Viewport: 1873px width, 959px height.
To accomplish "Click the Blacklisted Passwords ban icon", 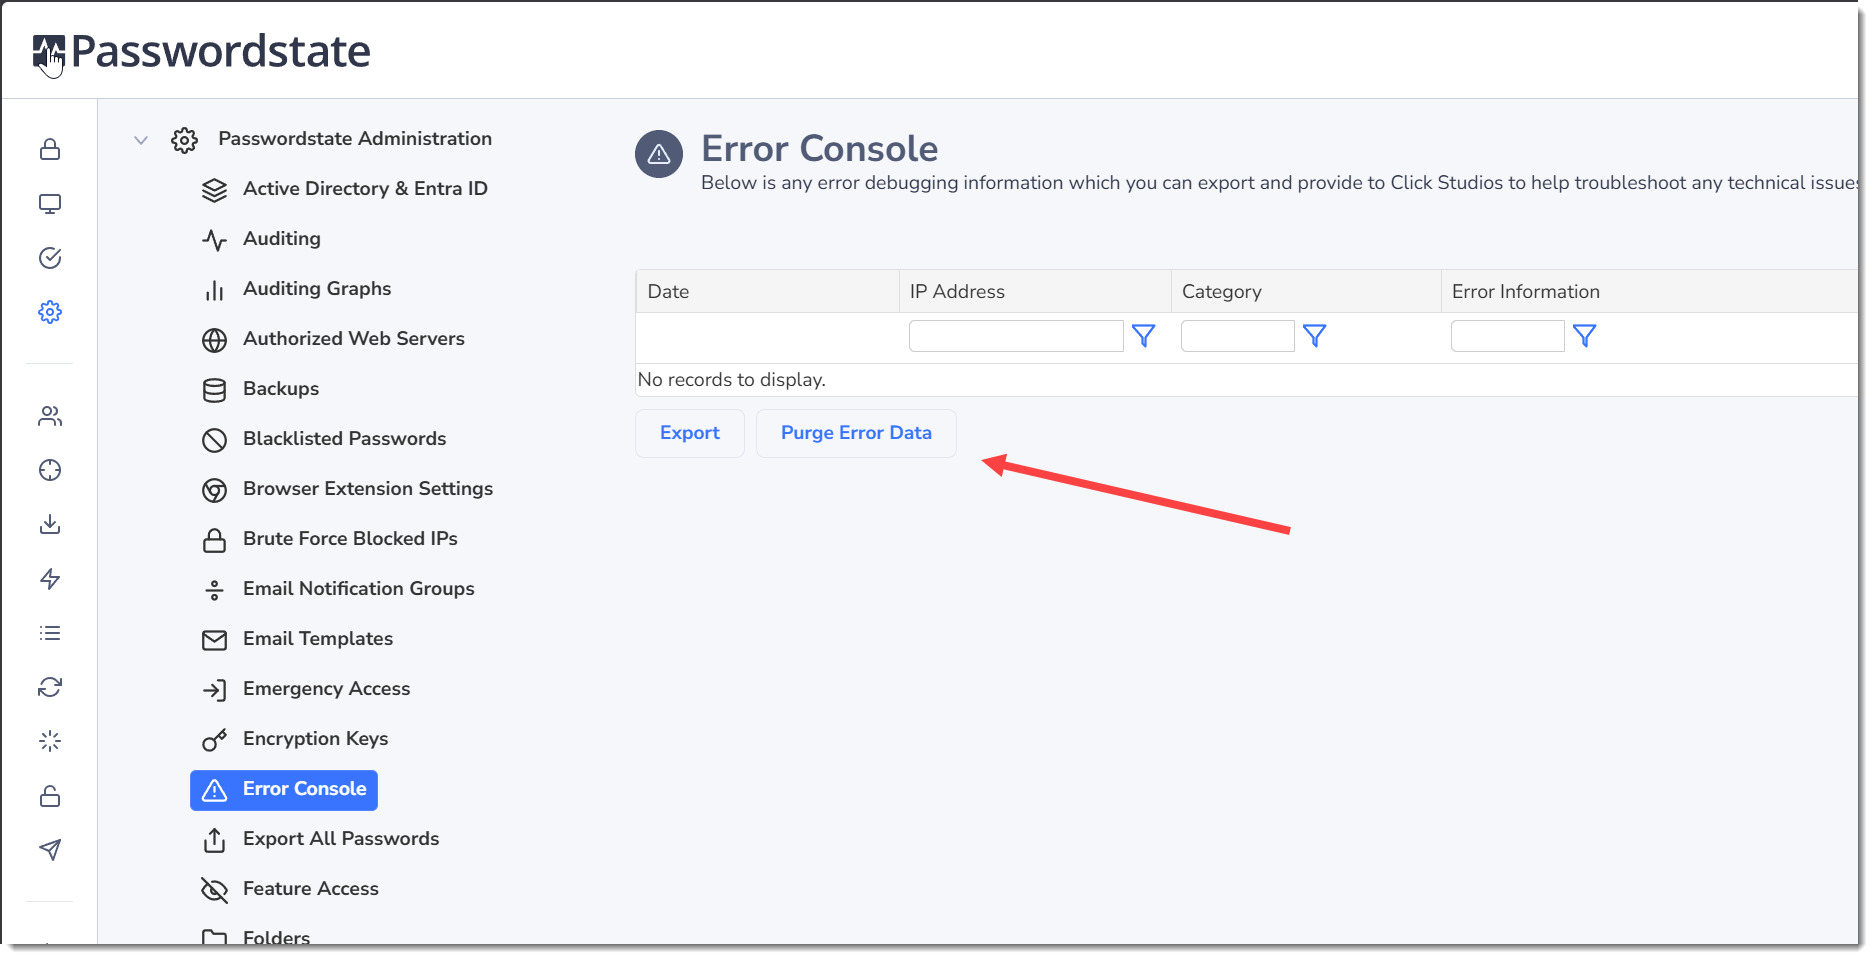I will click(x=214, y=440).
